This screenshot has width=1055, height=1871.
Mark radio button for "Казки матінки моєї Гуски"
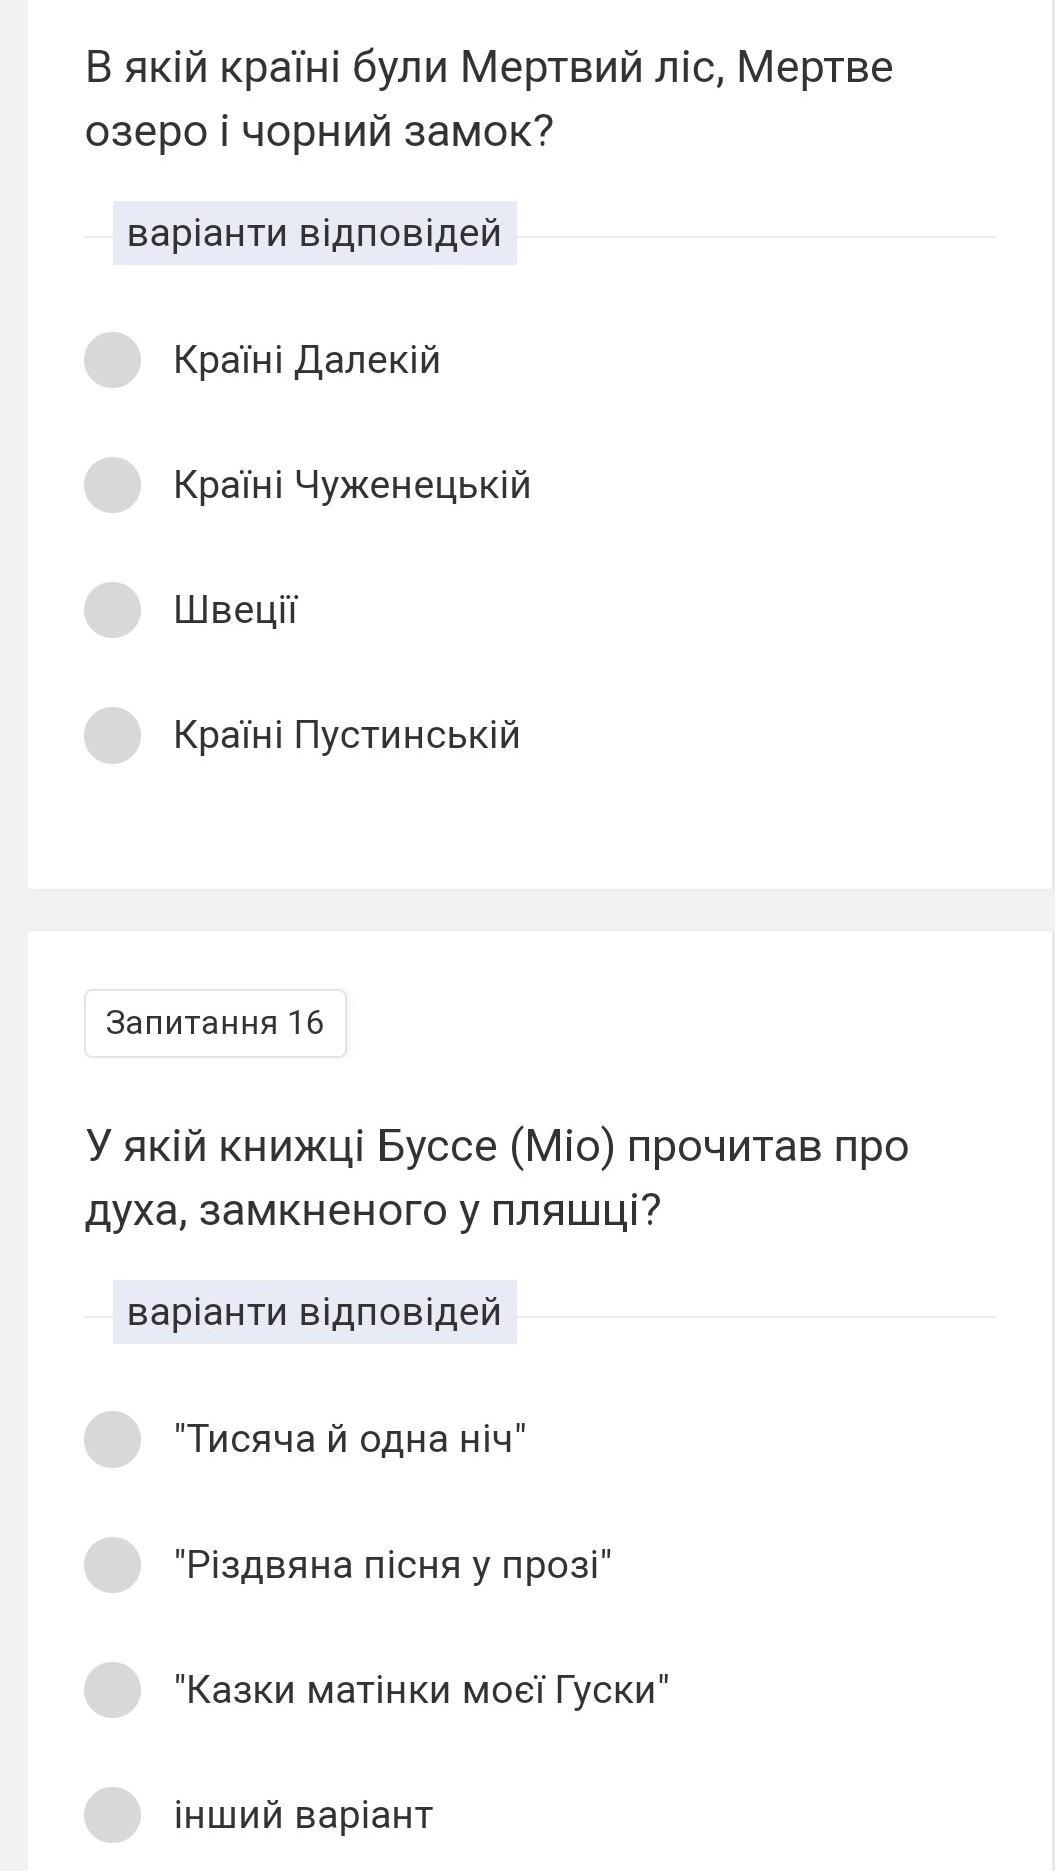(x=112, y=1690)
